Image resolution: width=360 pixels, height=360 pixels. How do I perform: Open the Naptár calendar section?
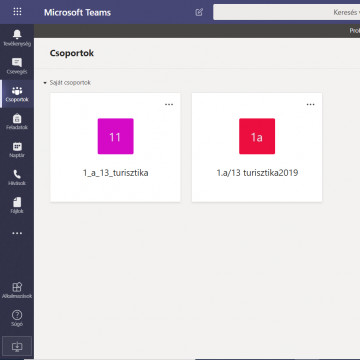17,150
